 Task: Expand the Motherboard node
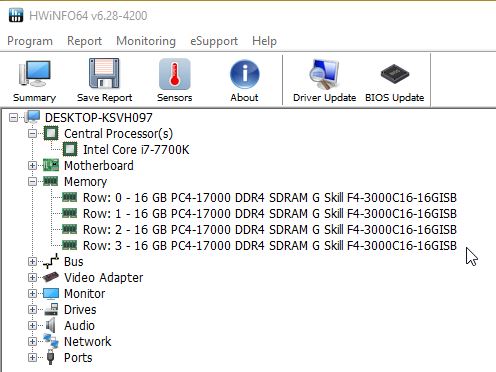click(32, 166)
